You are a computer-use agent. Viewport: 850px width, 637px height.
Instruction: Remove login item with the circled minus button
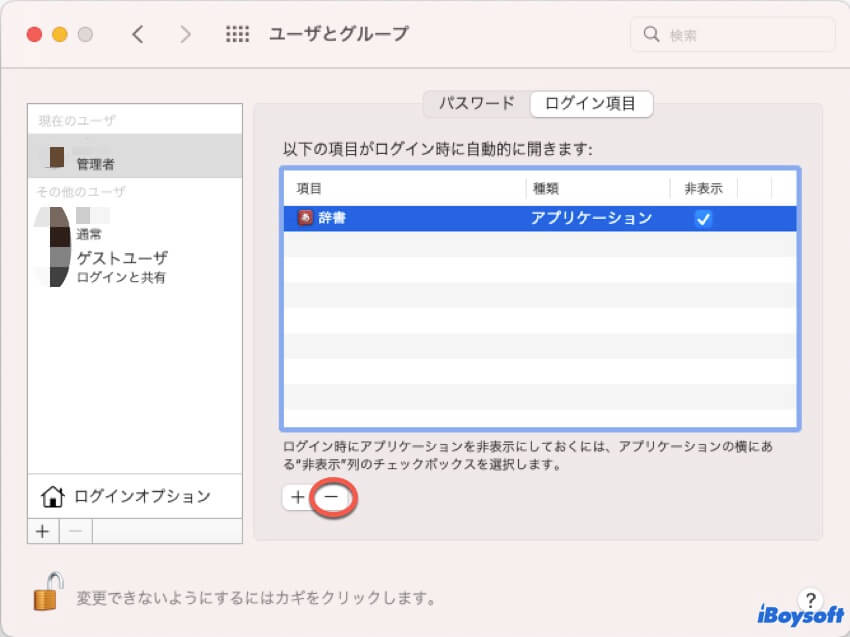[331, 496]
